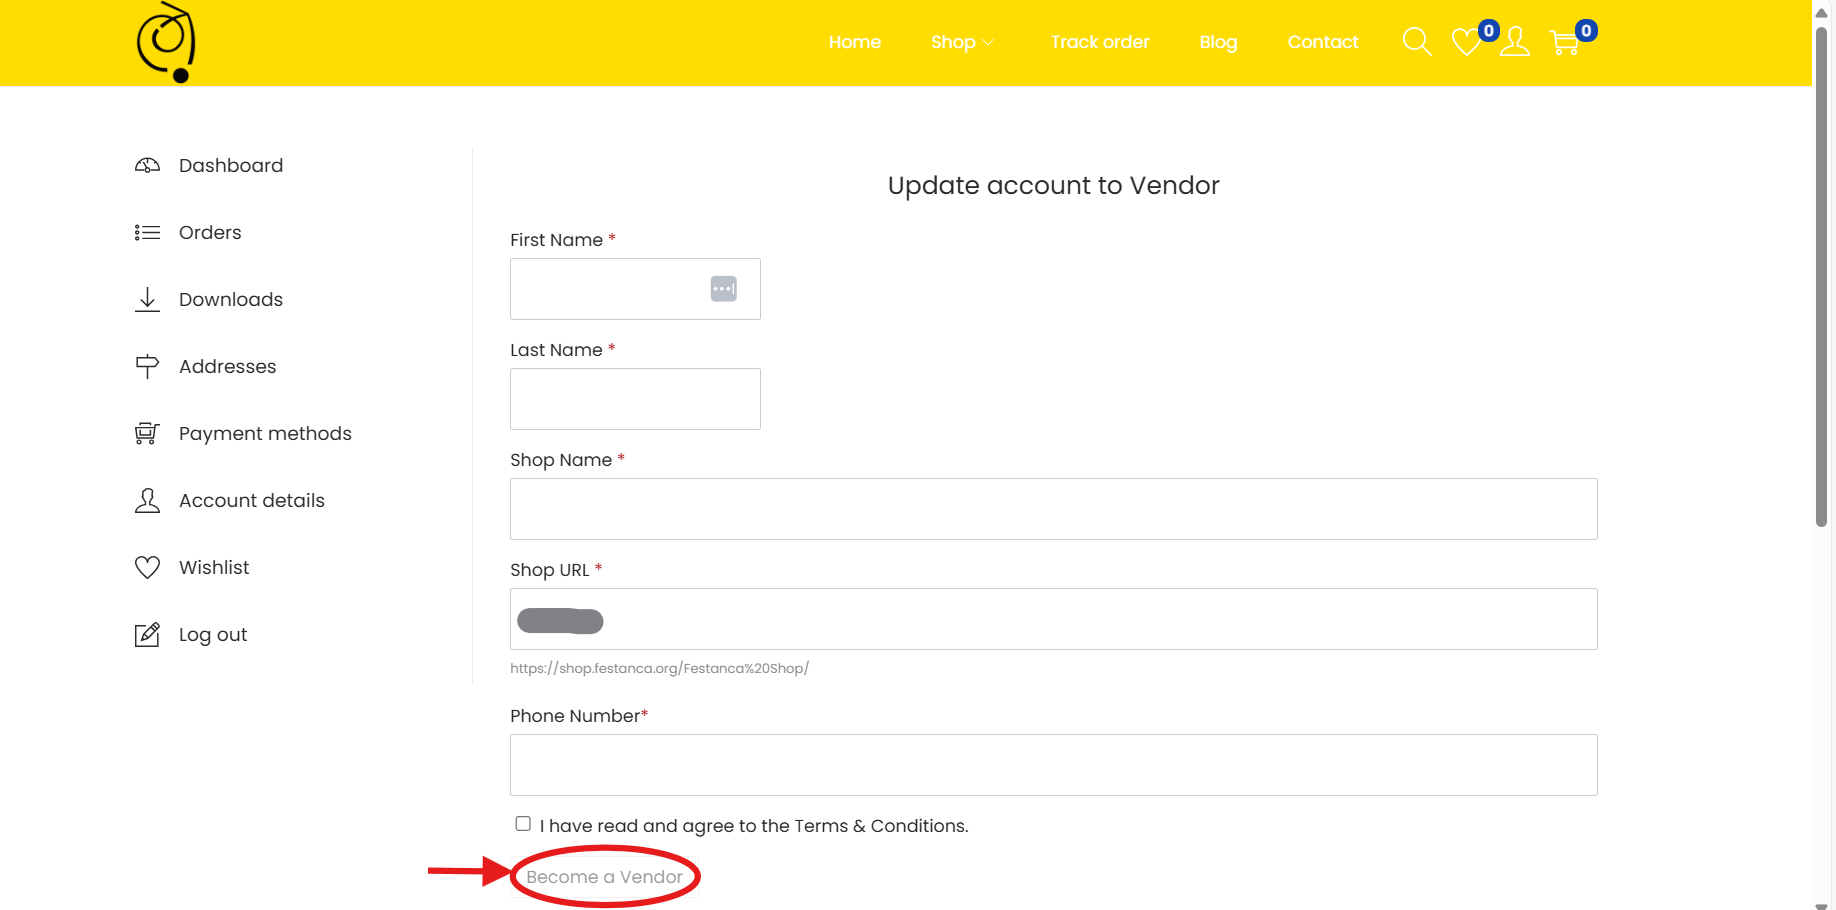Click the Log out icon in sidebar
This screenshot has height=910, width=1836.
point(147,635)
